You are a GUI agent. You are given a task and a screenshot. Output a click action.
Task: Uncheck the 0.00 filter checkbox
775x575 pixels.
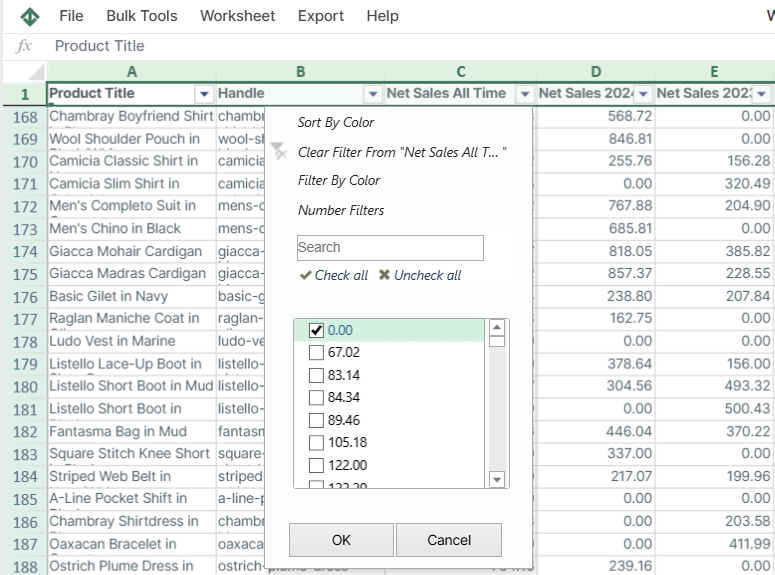tap(316, 330)
